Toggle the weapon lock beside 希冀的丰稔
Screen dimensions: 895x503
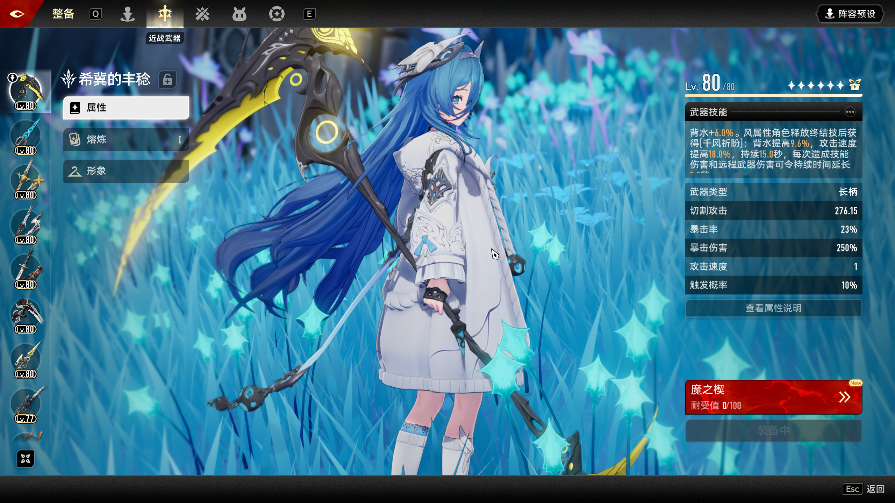[x=168, y=79]
